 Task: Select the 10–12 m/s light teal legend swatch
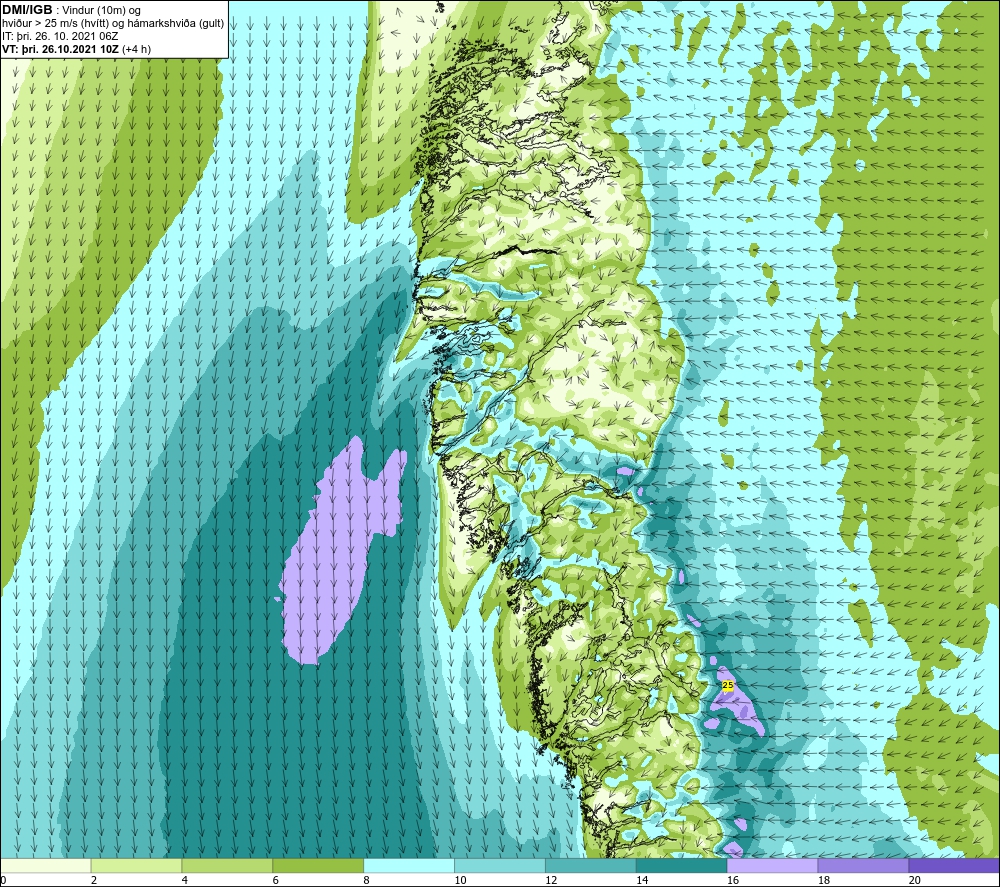click(499, 865)
